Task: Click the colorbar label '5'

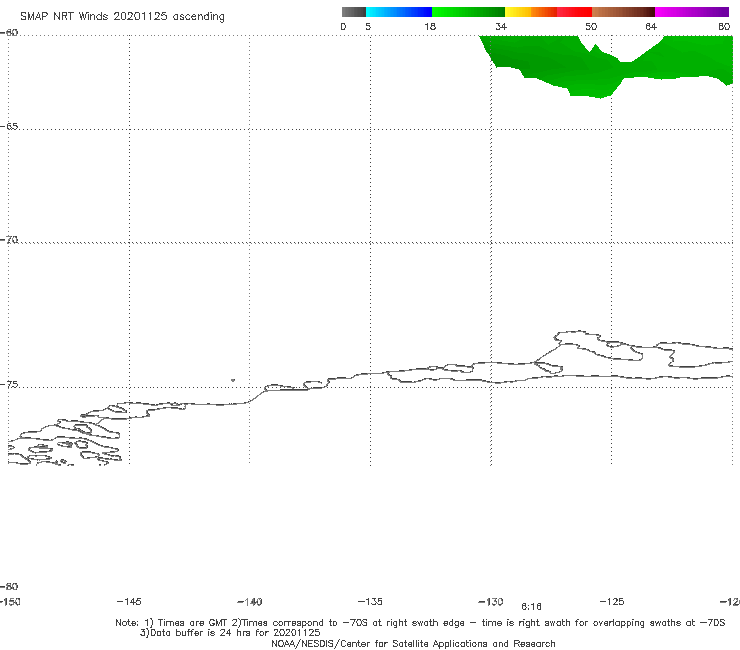Action: click(368, 26)
